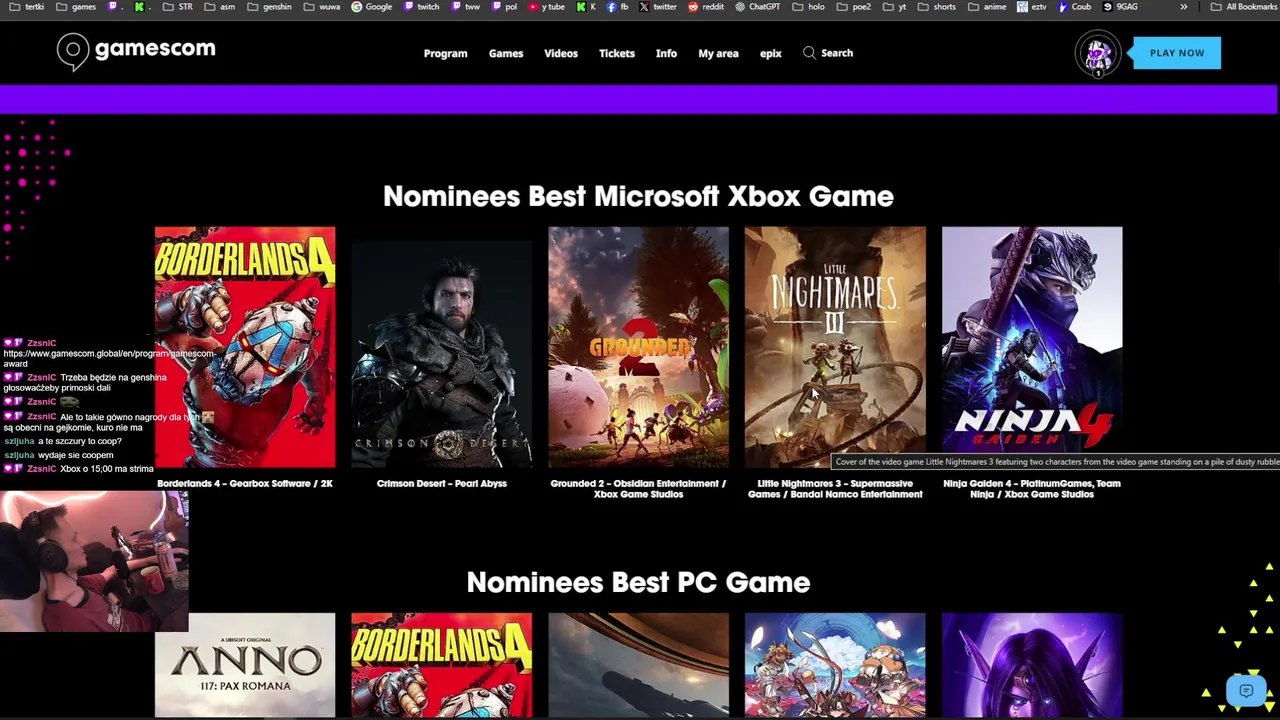Open the asm bookmark folder

pos(219,7)
